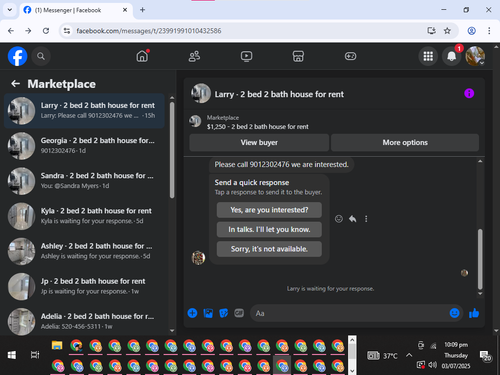This screenshot has height=375, width=500.
Task: Send quick response 'In talks. I'll let you know.'
Action: pos(269,229)
